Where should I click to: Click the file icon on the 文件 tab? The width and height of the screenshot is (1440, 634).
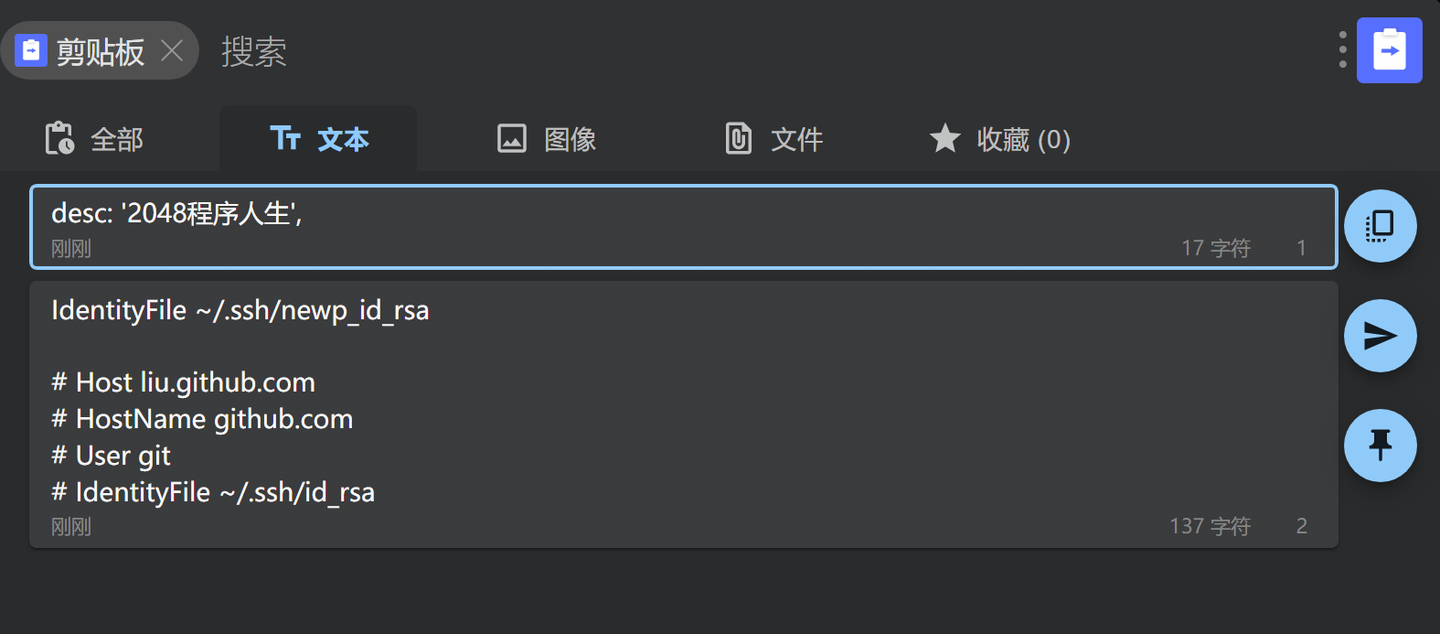click(x=739, y=139)
